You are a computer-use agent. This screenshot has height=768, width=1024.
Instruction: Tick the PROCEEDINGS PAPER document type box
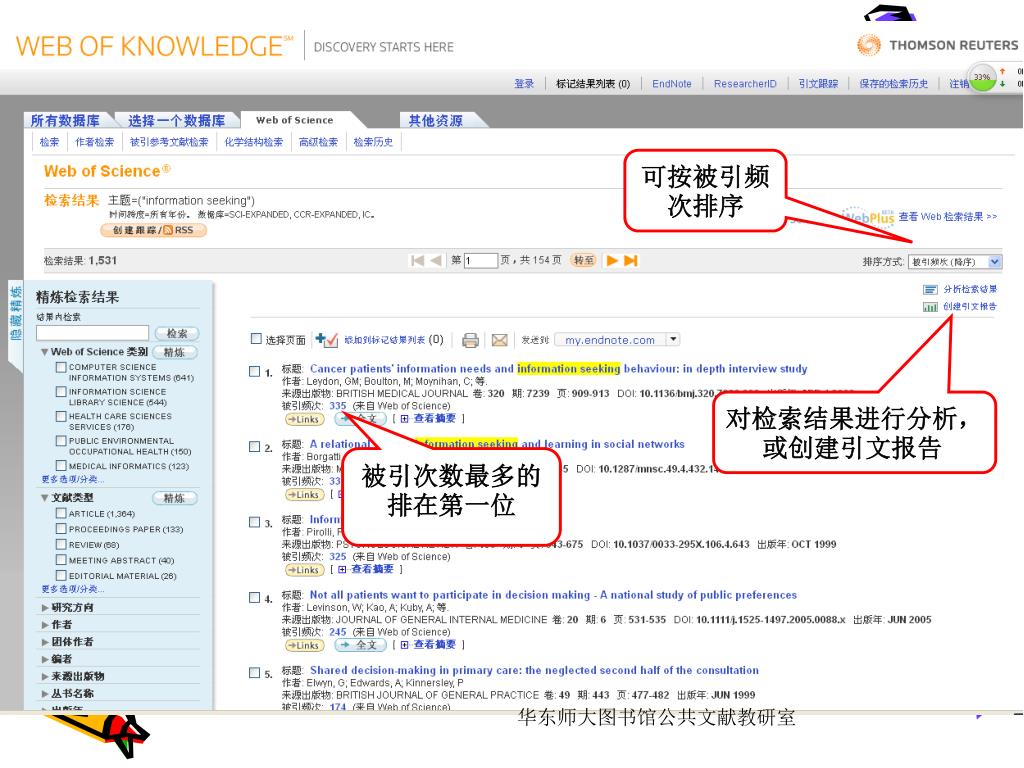click(x=61, y=529)
